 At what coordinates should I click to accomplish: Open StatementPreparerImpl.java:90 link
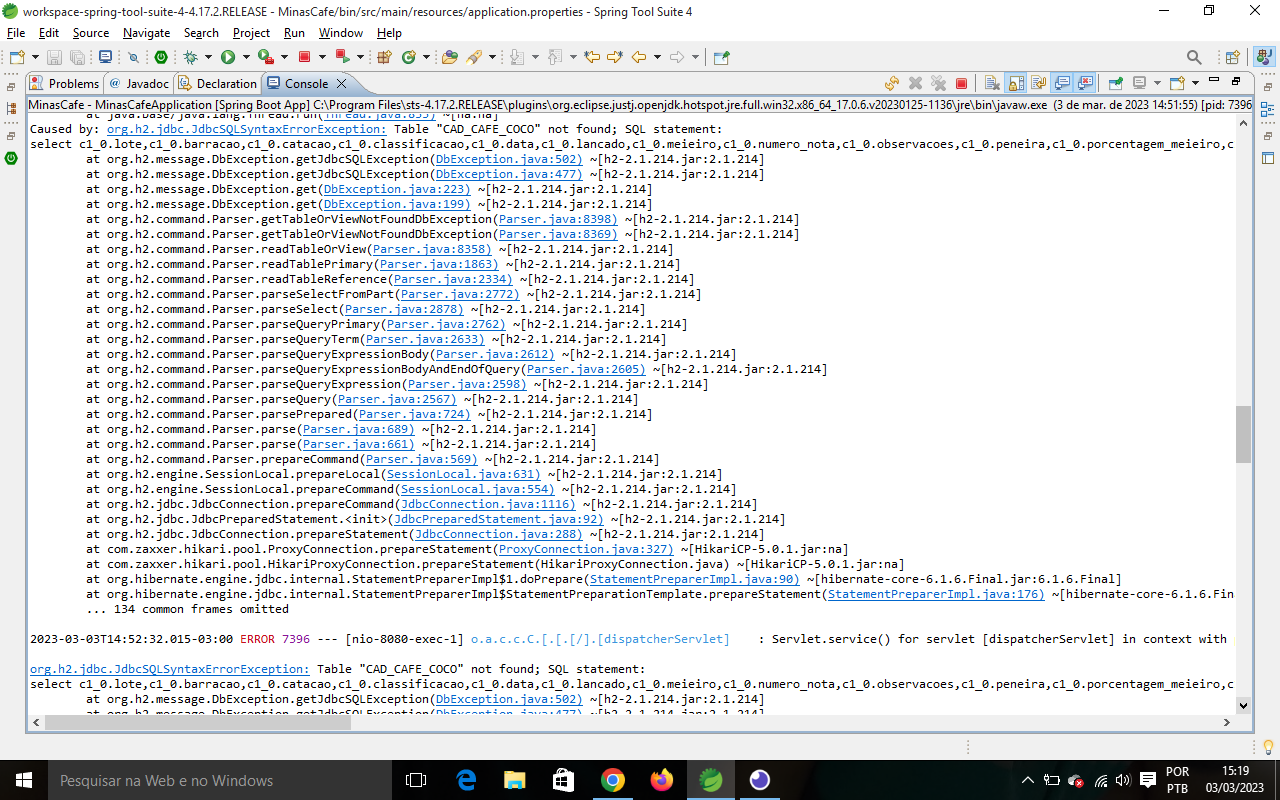(694, 579)
